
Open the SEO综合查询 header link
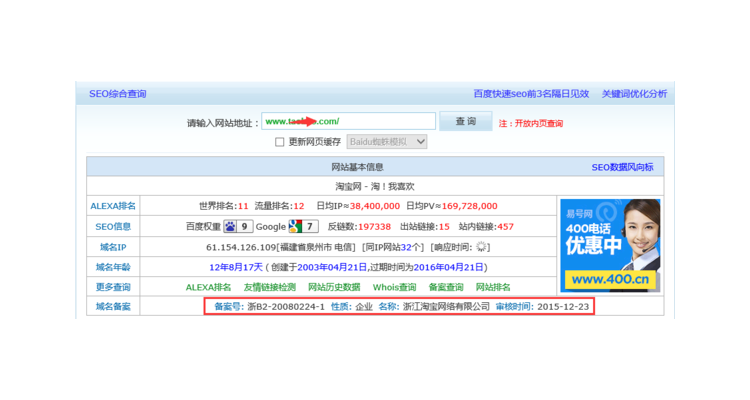pos(118,94)
